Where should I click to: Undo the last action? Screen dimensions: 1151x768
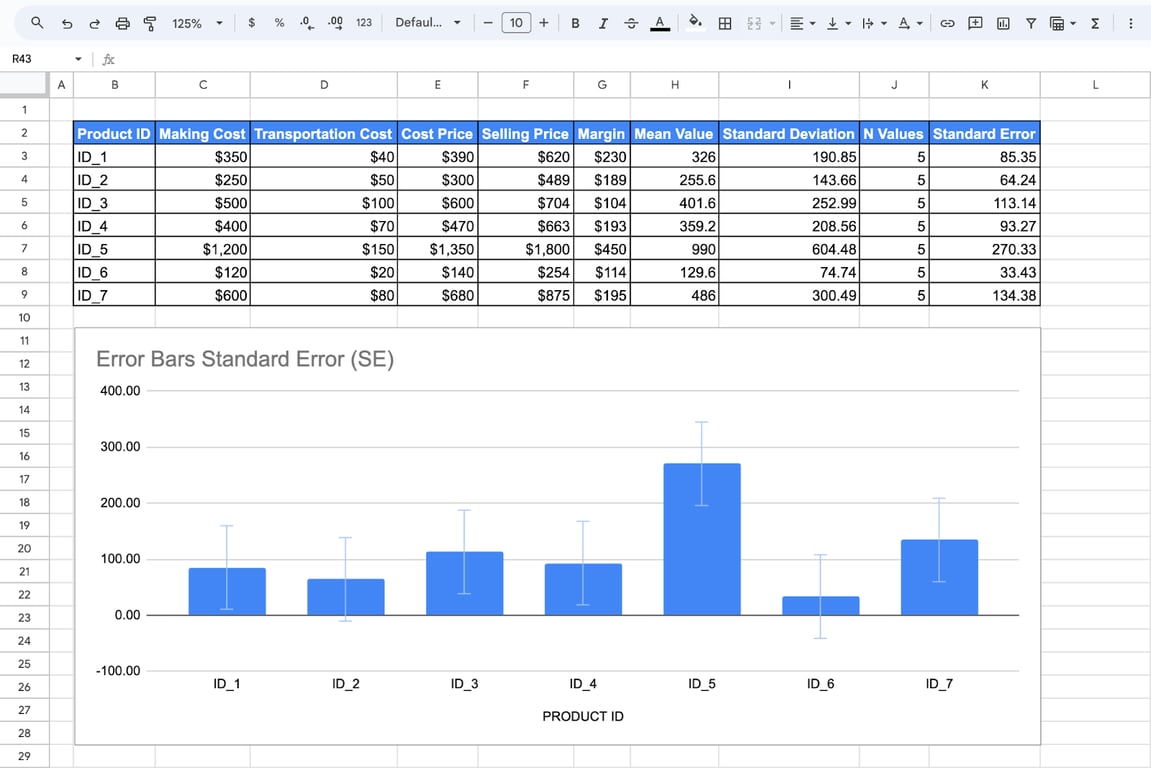point(67,23)
